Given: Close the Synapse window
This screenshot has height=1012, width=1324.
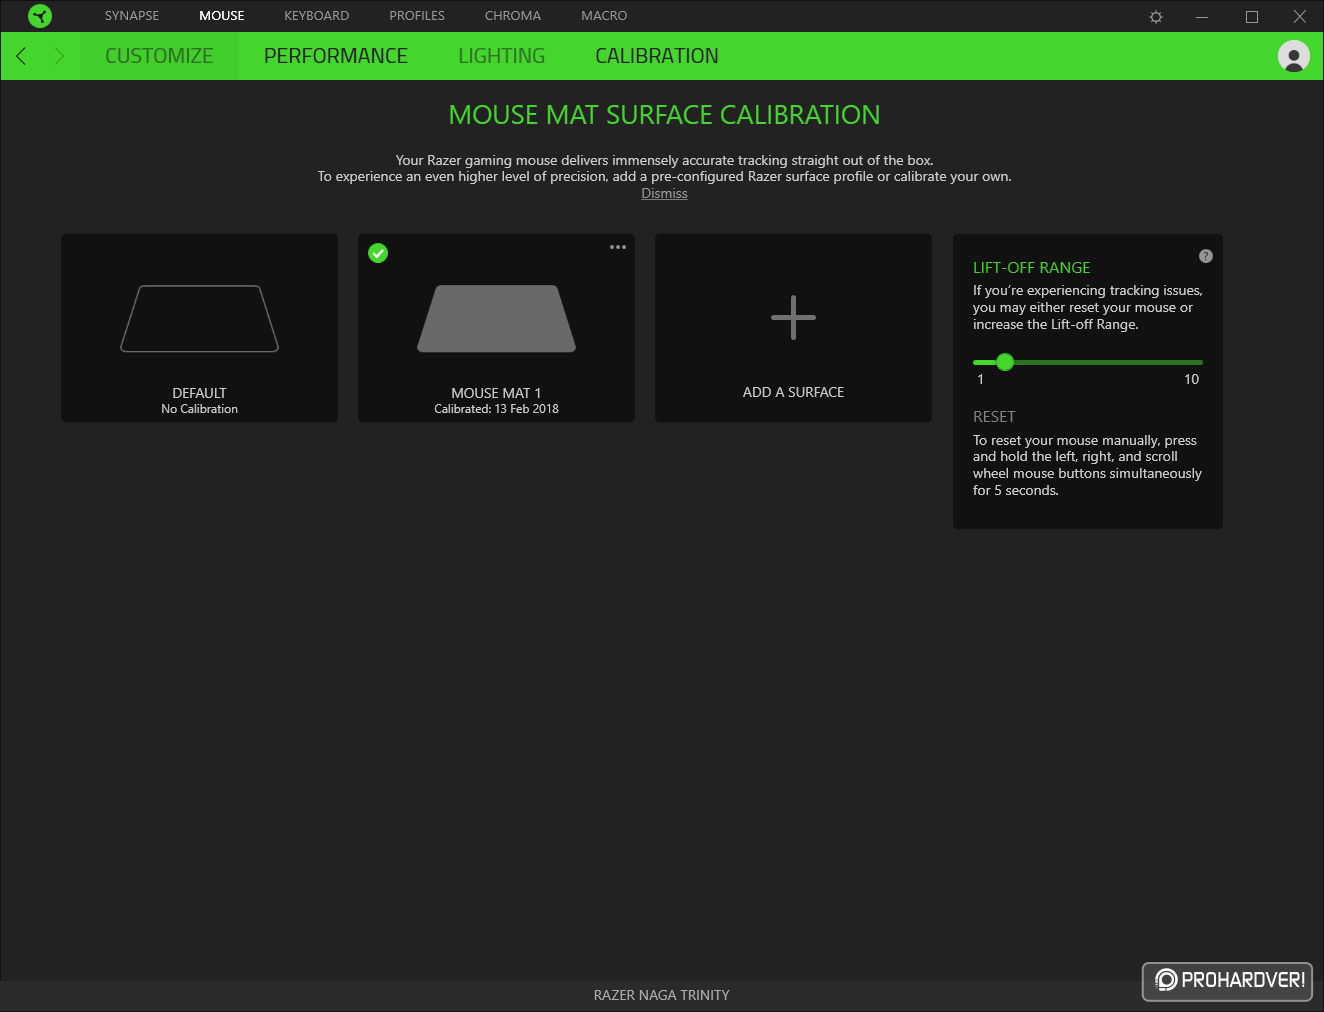Looking at the screenshot, I should 1300,17.
